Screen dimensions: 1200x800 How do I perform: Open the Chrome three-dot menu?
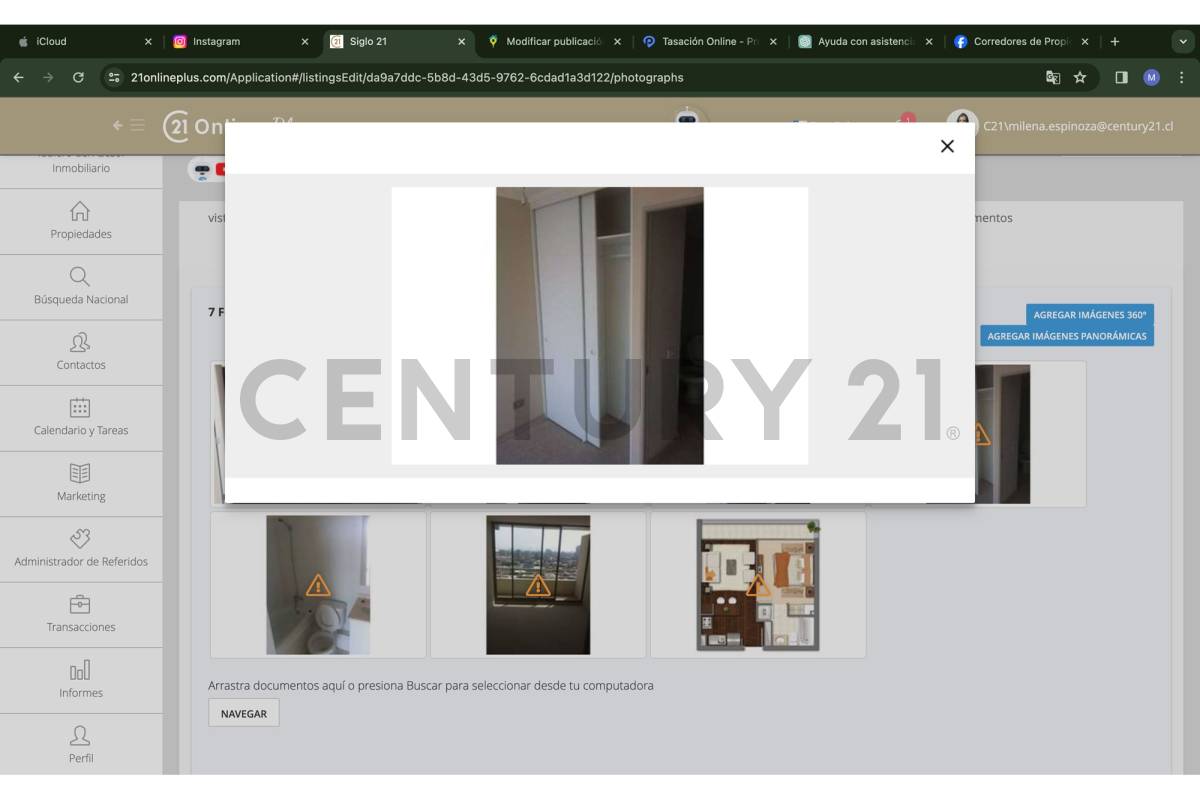point(1181,77)
